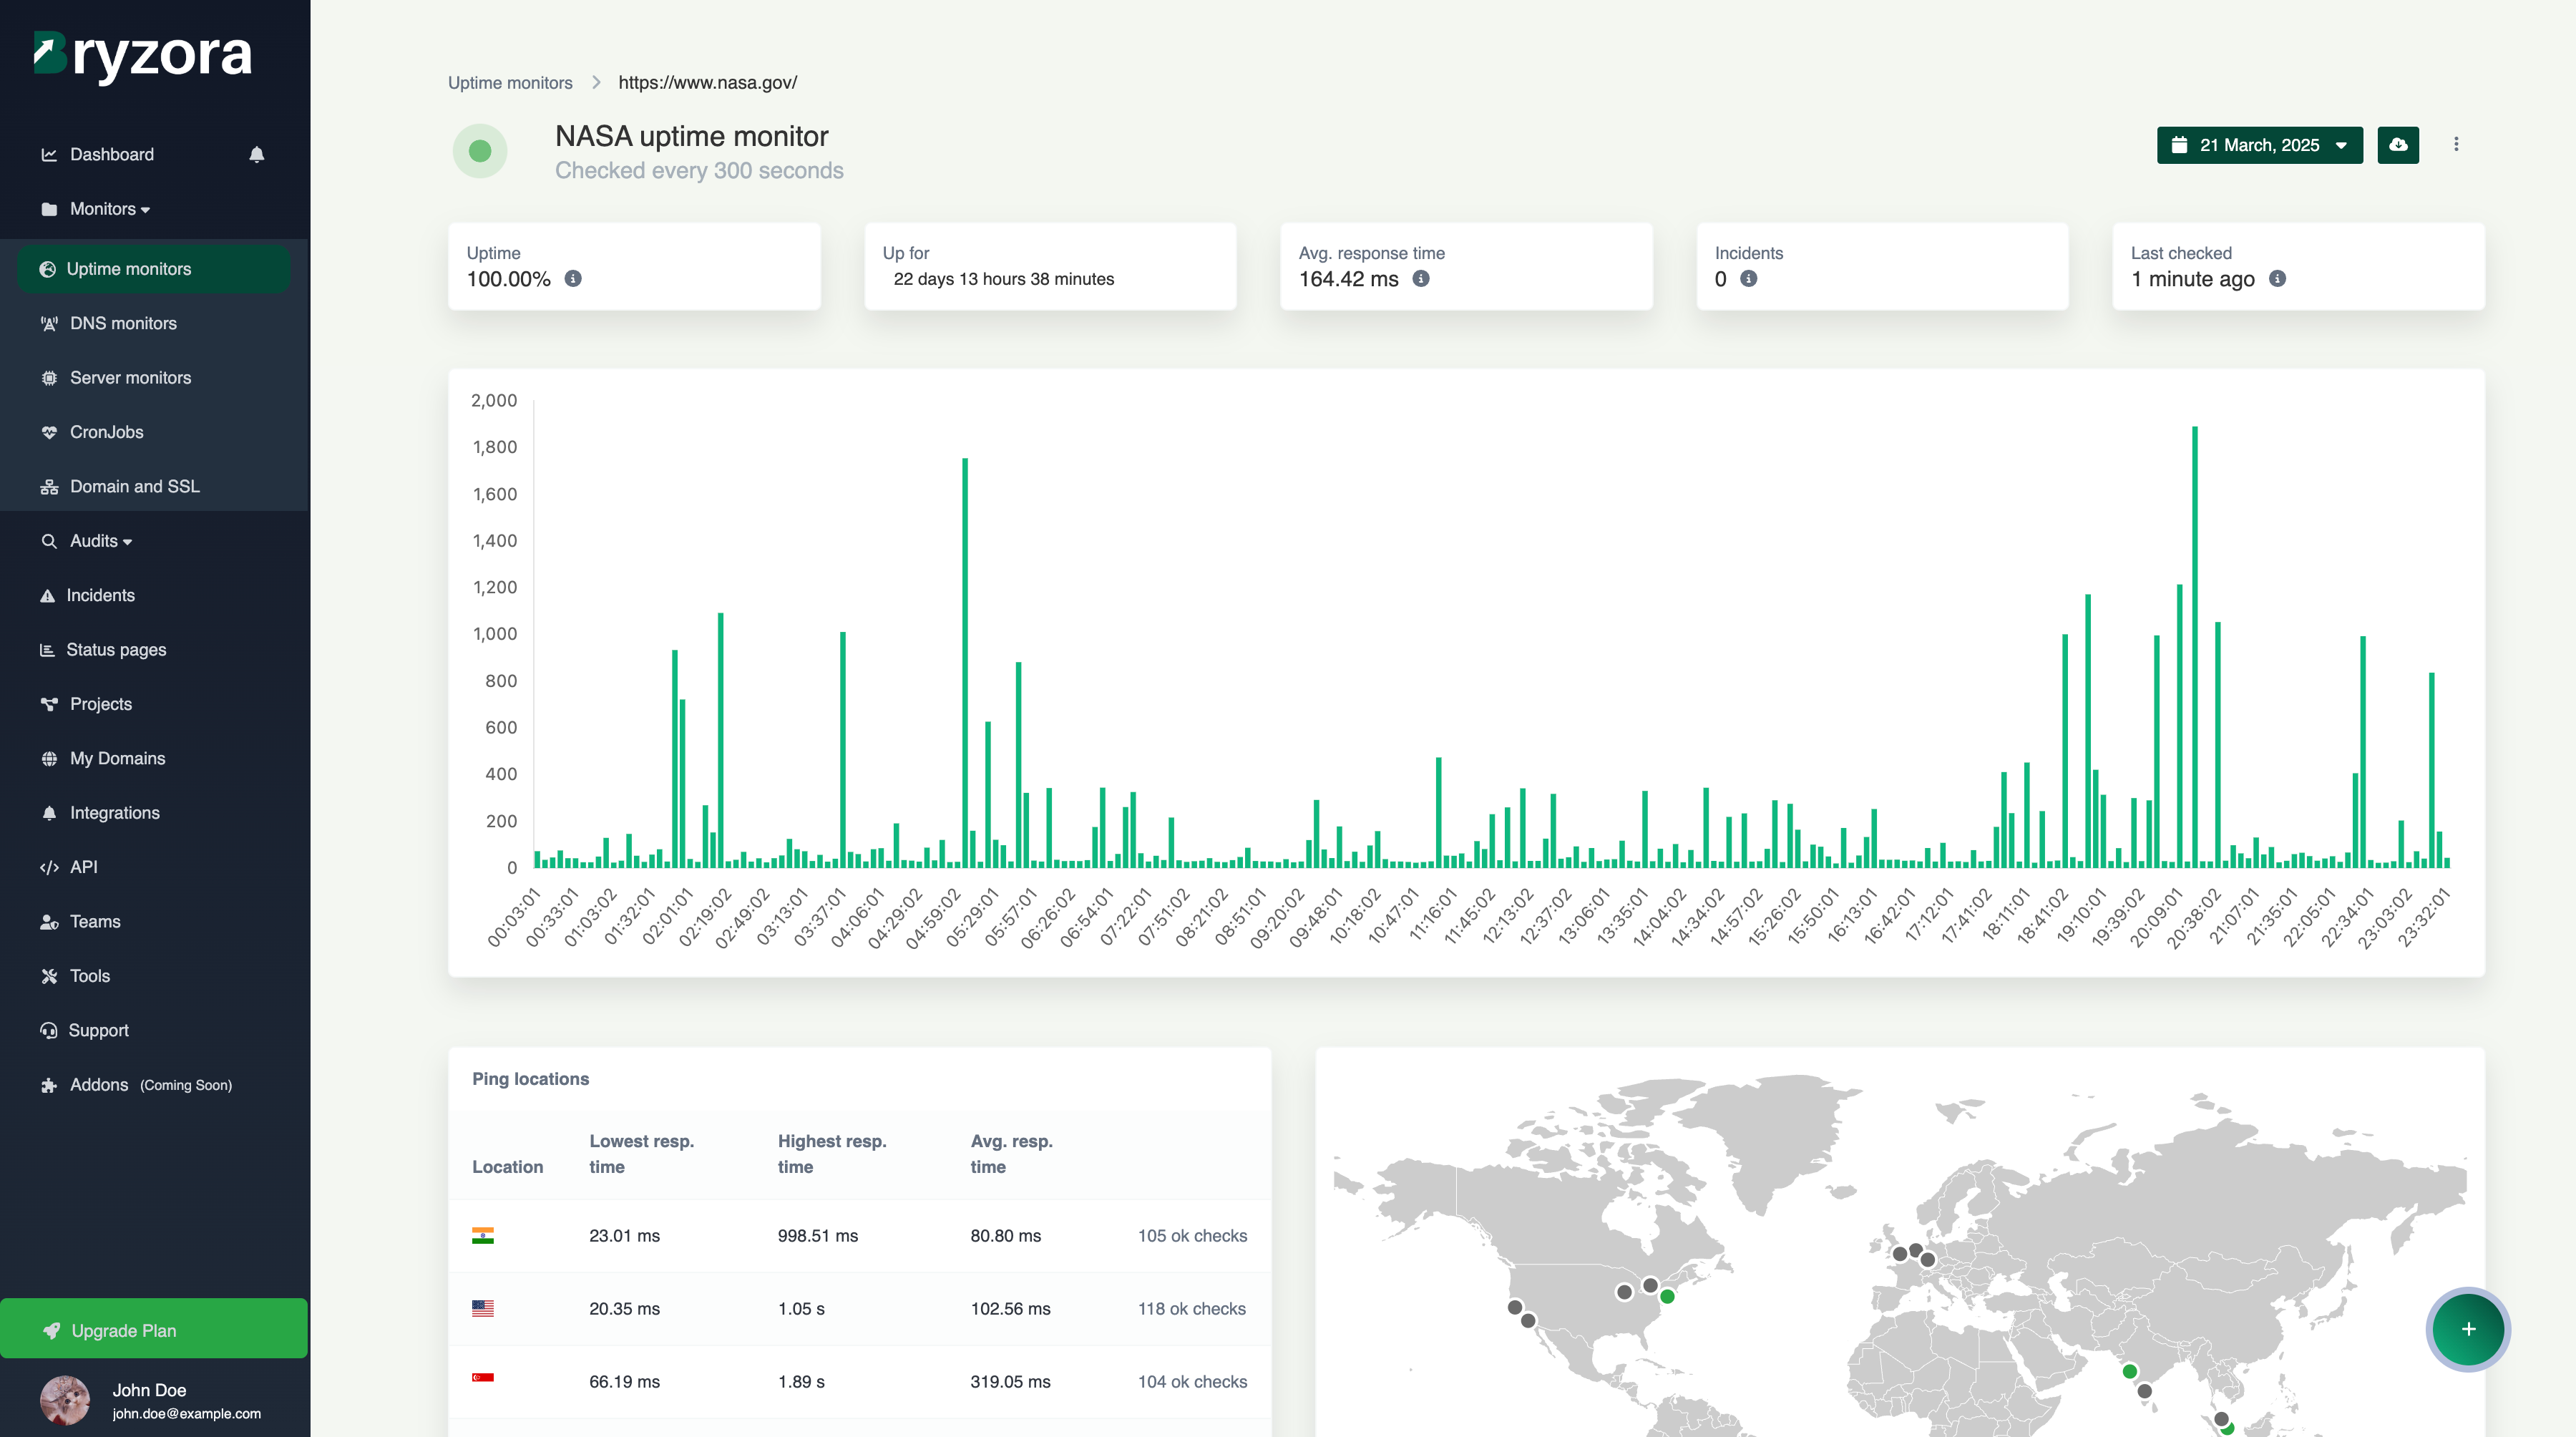This screenshot has width=2576, height=1437.
Task: Open Tools
Action: pos(90,976)
